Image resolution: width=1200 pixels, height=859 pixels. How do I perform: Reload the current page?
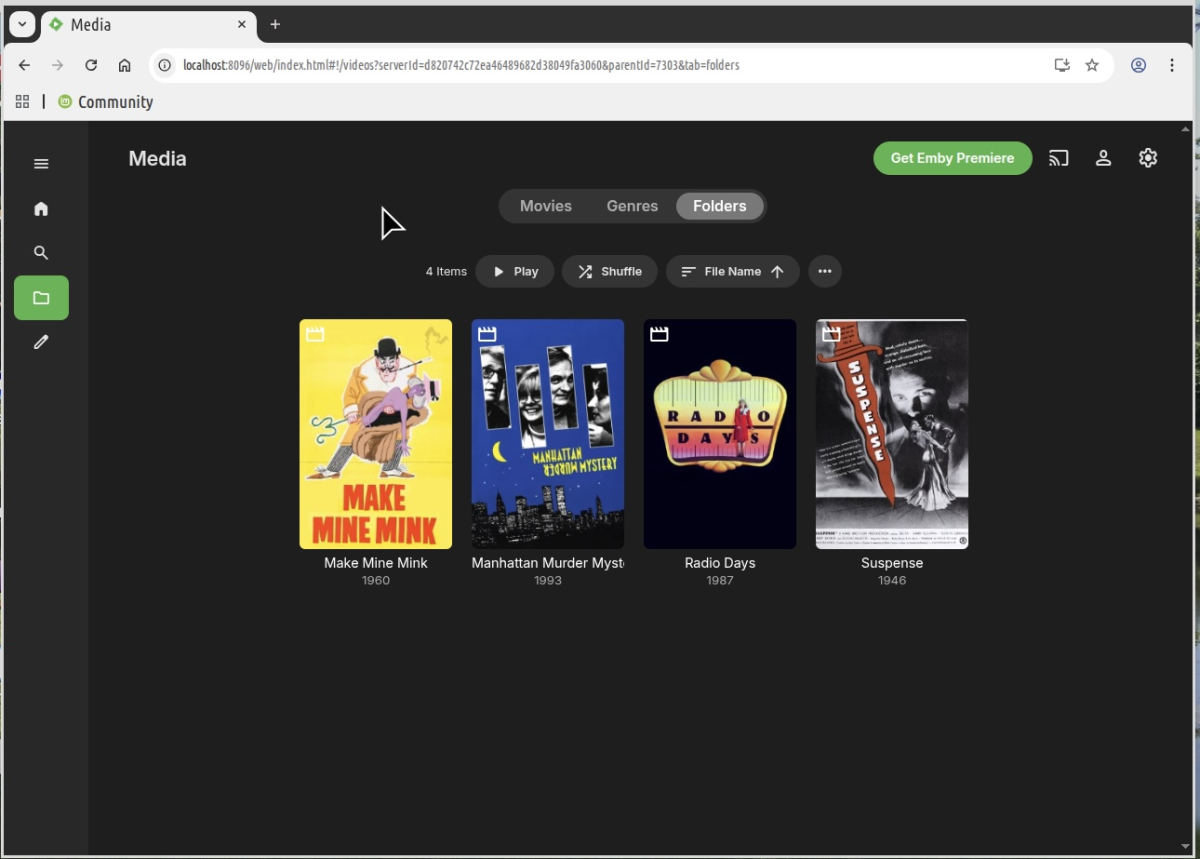(x=91, y=65)
